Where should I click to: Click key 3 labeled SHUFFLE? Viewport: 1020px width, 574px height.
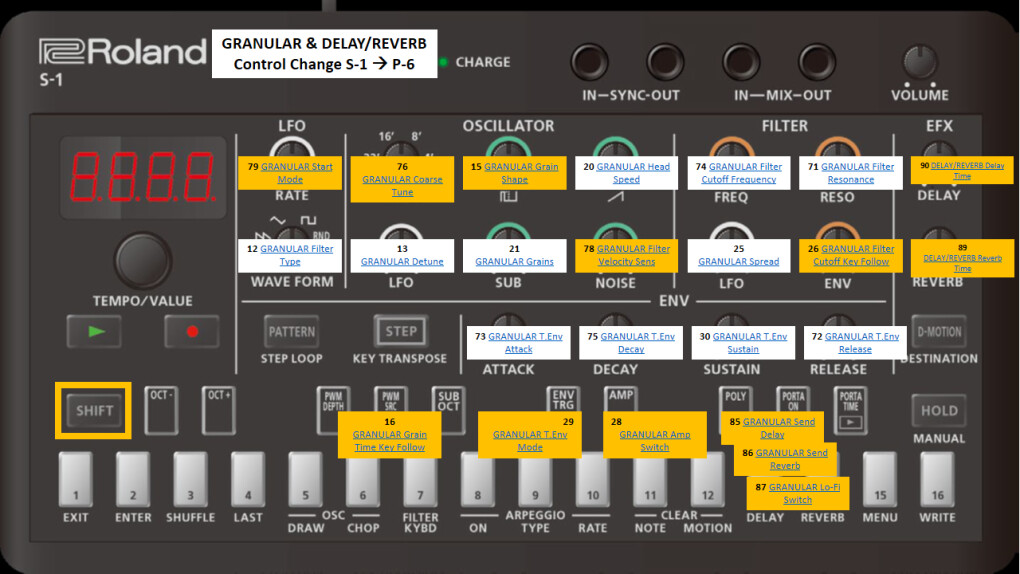click(190, 479)
